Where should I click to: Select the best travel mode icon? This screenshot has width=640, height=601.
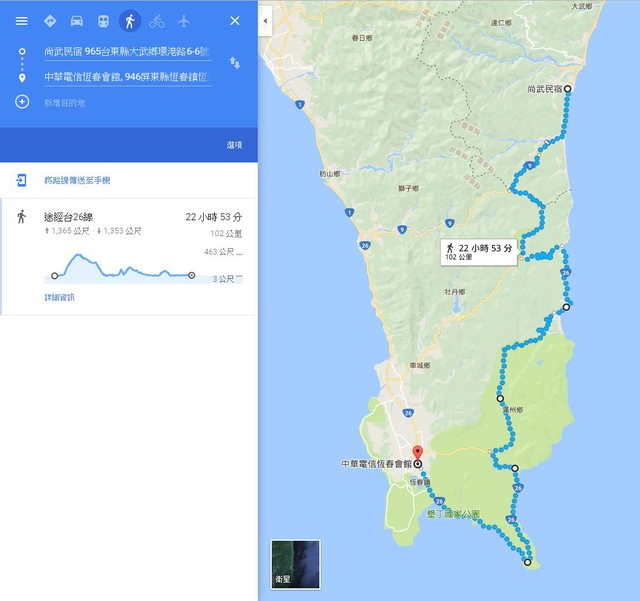pos(50,21)
